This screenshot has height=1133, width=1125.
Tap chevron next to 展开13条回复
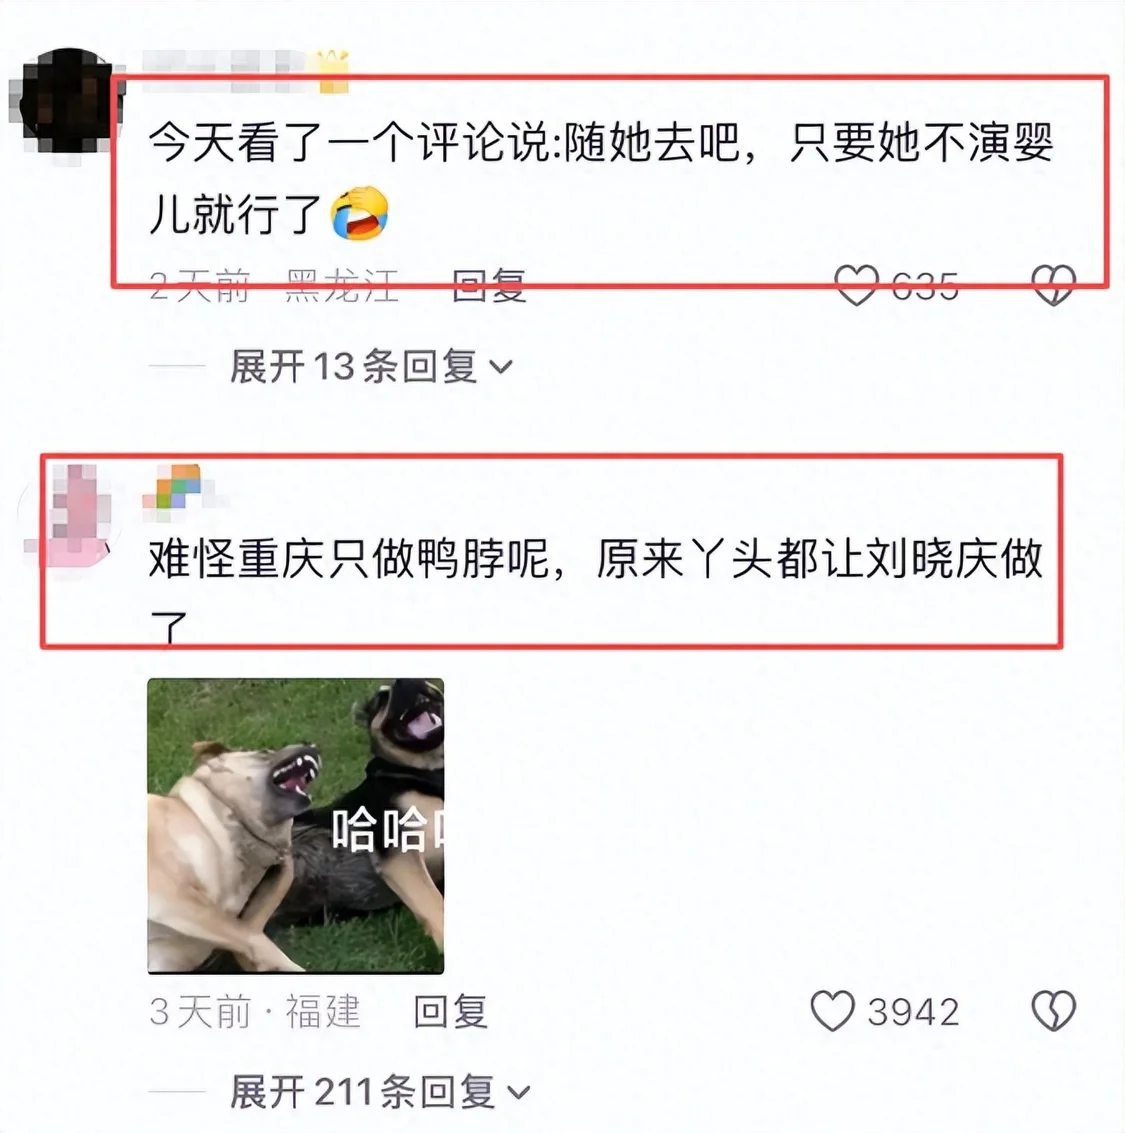(501, 368)
